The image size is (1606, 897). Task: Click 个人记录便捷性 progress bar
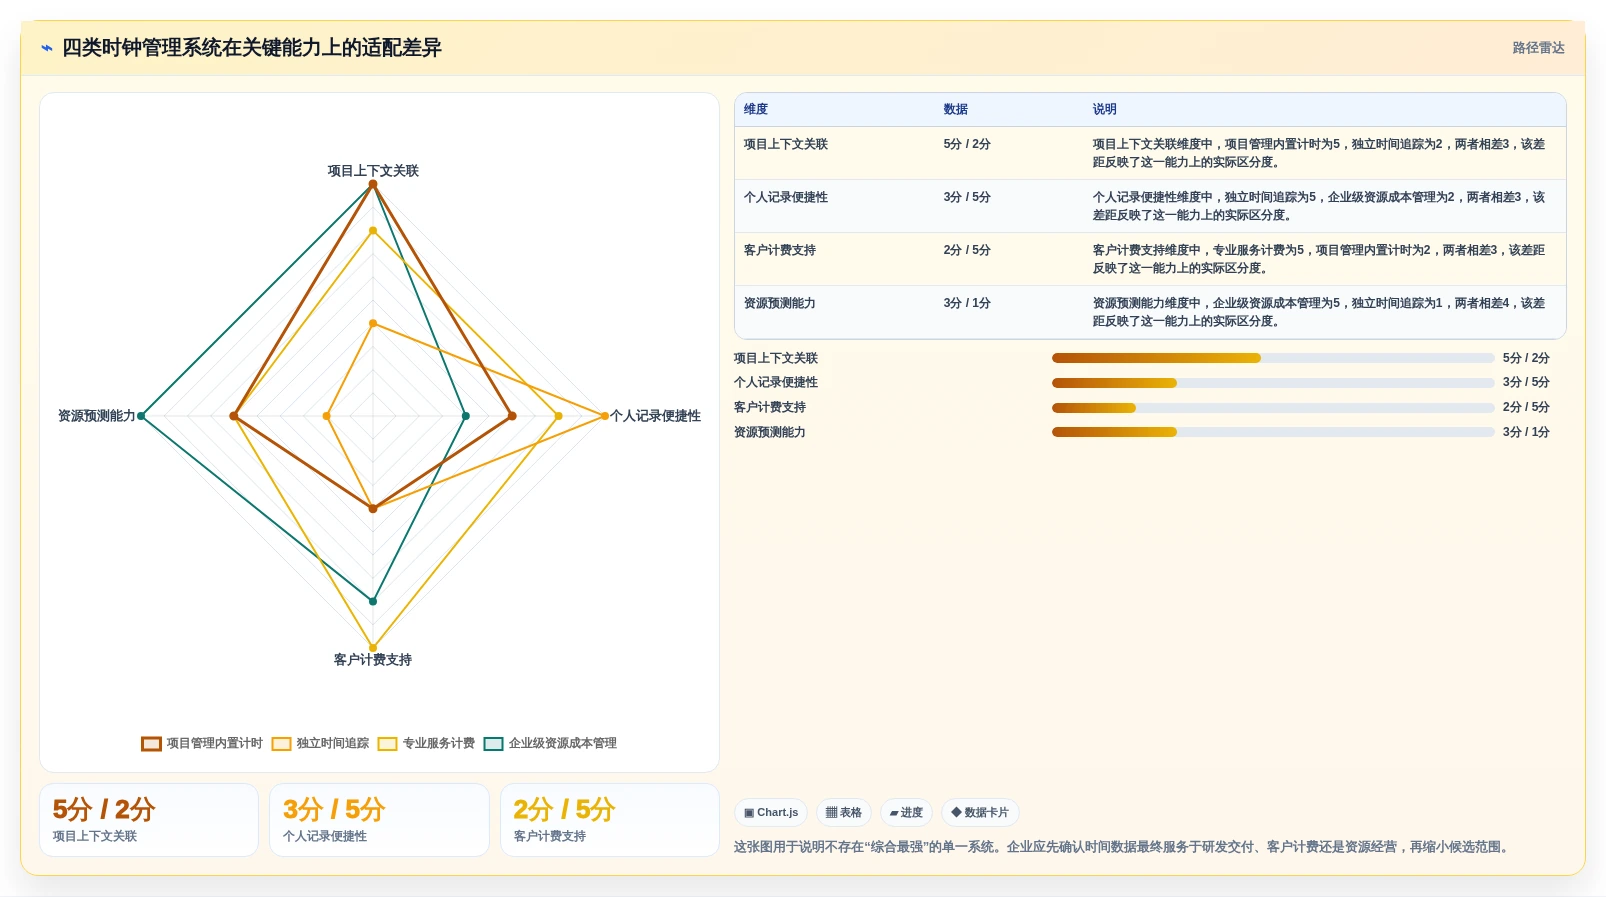click(x=1273, y=383)
